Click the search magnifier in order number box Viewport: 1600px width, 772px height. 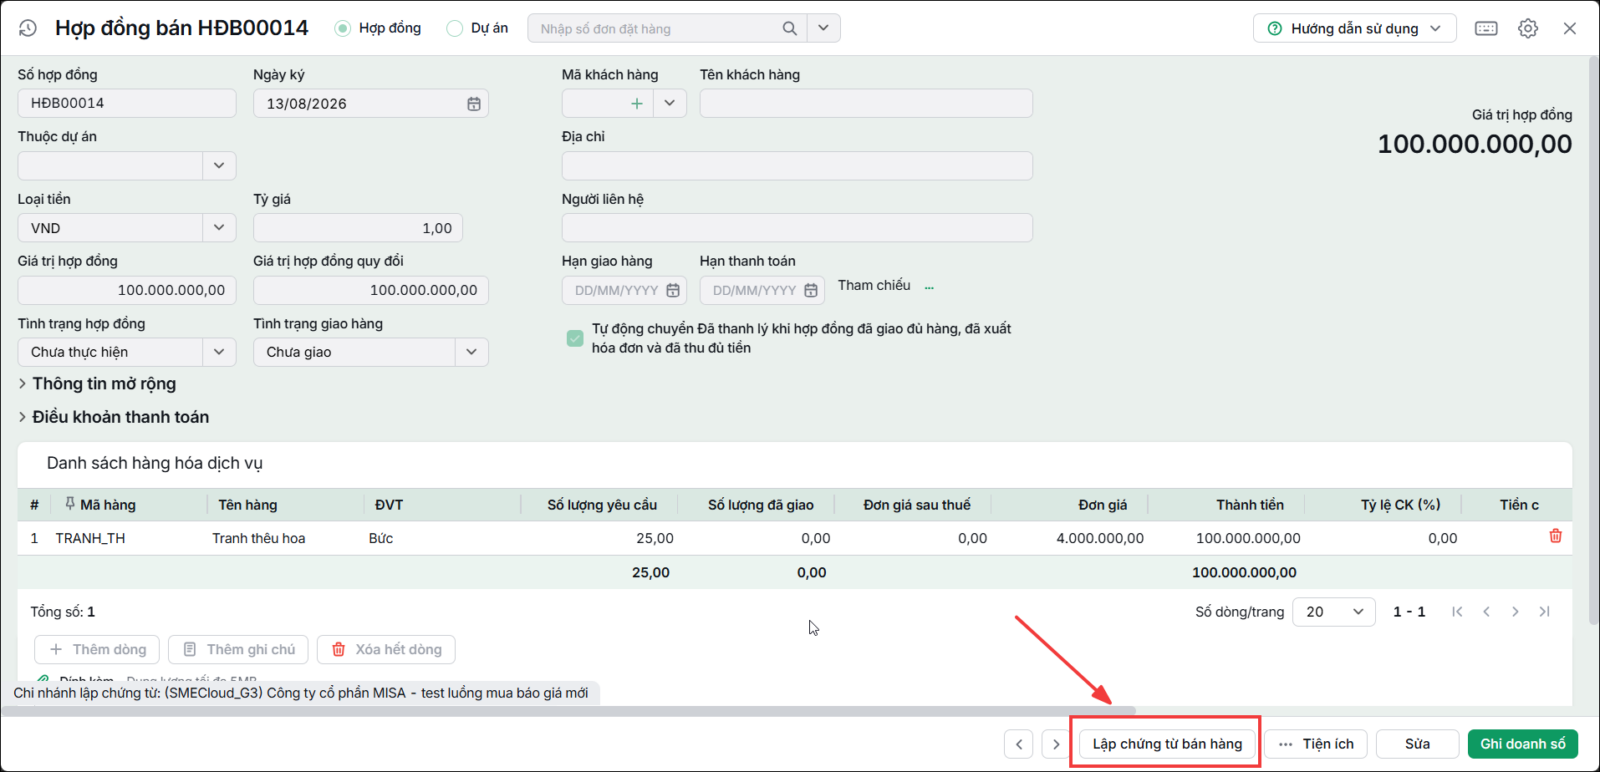click(x=790, y=28)
